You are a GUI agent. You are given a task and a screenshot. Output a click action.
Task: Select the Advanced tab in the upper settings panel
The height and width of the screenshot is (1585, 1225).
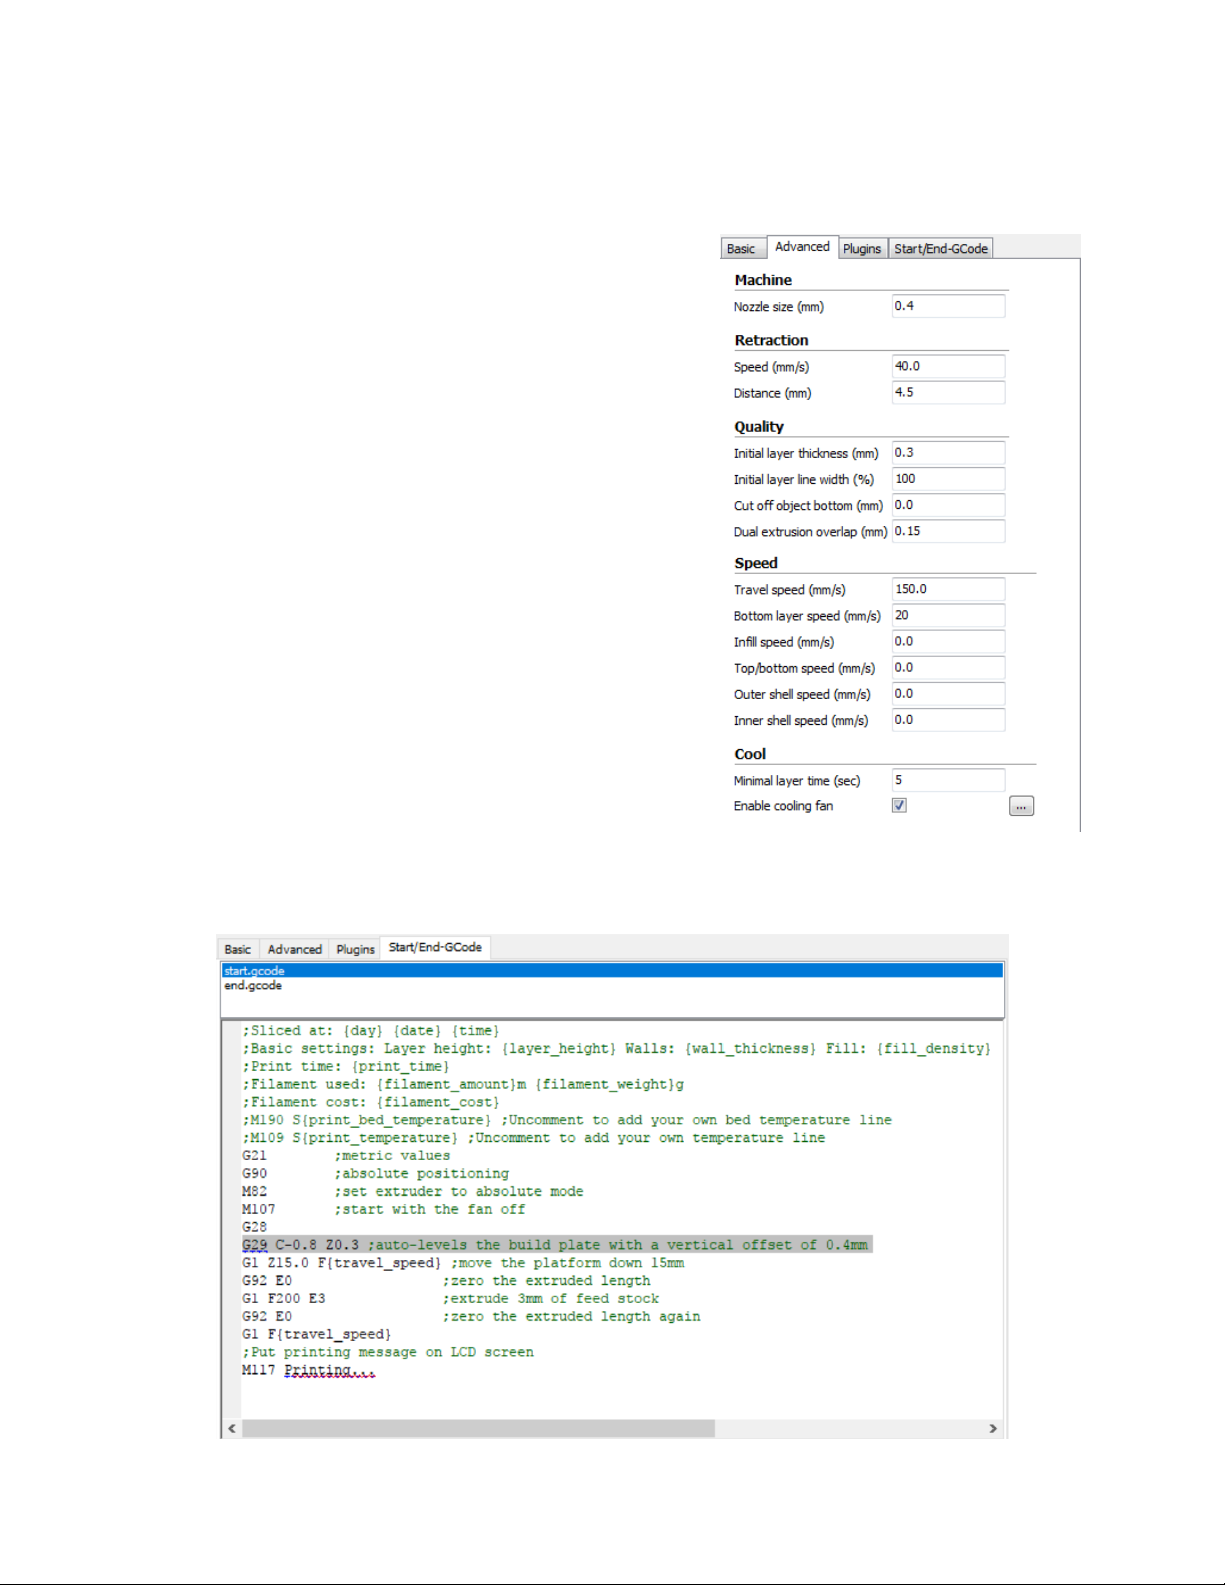(802, 247)
